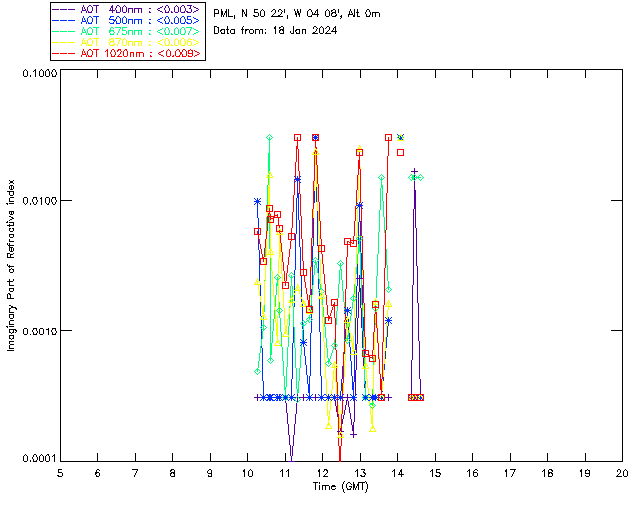Viewport: 640px width, 512px height.
Task: Click the isolated red square marker just after 14 hours
Action: (400, 152)
